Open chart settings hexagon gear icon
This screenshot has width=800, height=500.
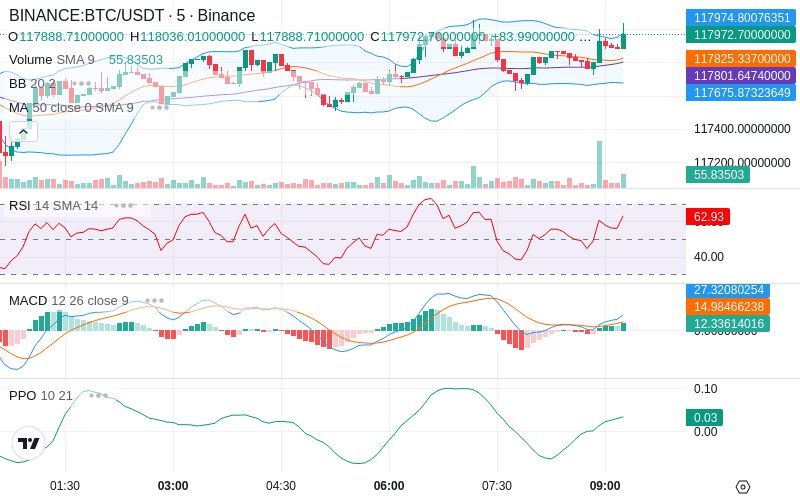(743, 487)
